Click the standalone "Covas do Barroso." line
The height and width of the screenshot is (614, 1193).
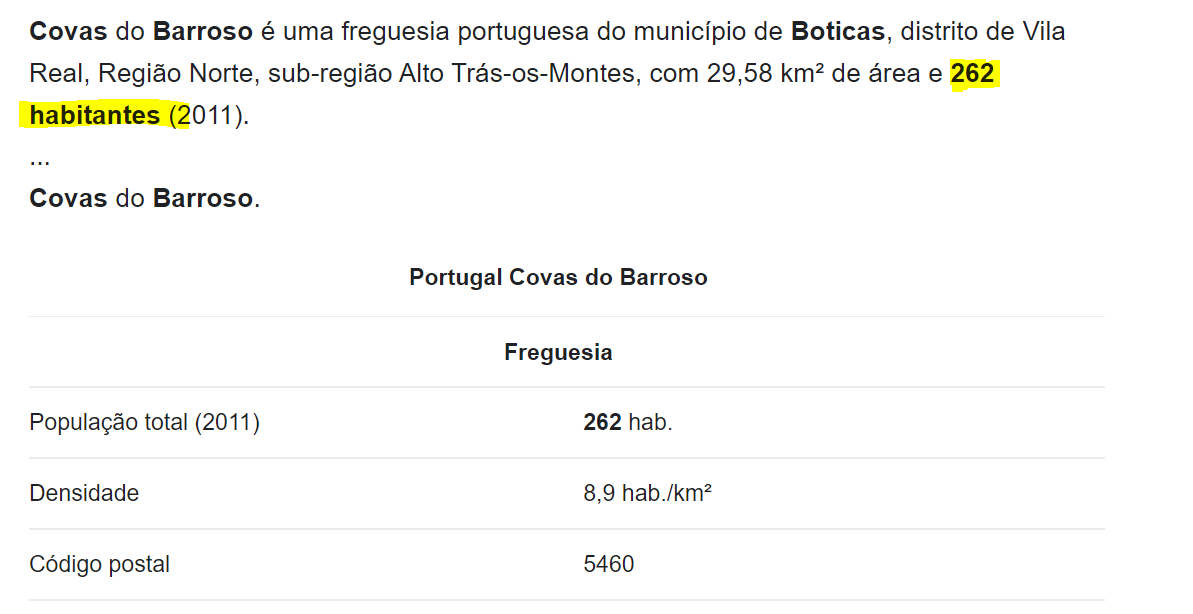(144, 198)
